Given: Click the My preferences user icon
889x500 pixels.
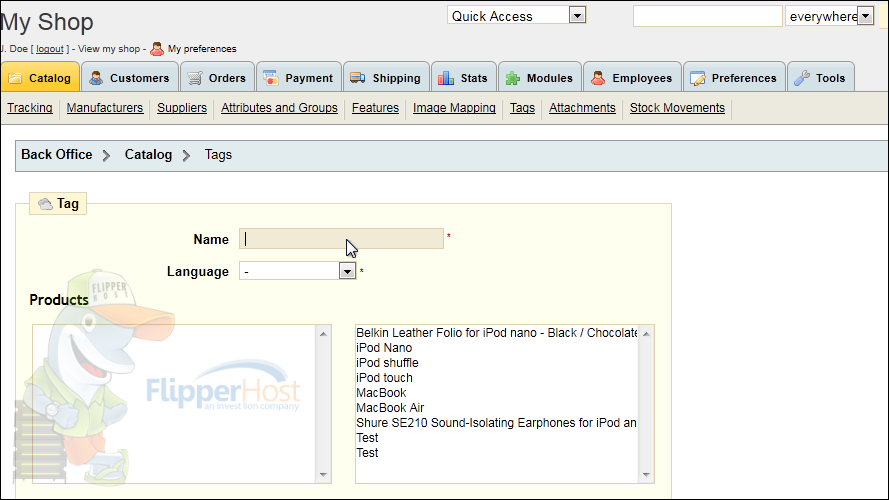Looking at the screenshot, I should coord(157,49).
